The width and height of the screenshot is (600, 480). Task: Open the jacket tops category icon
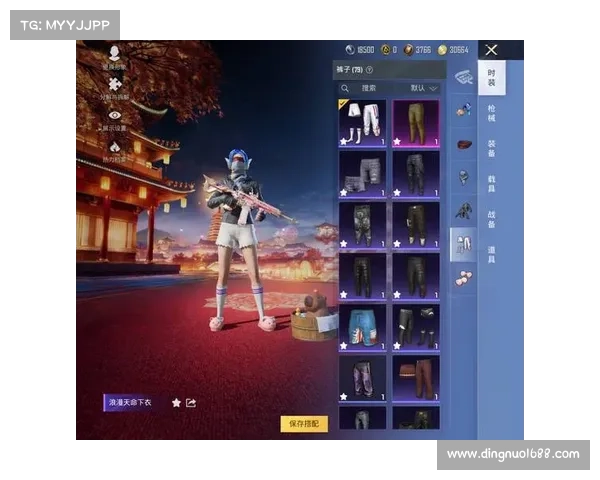(464, 211)
